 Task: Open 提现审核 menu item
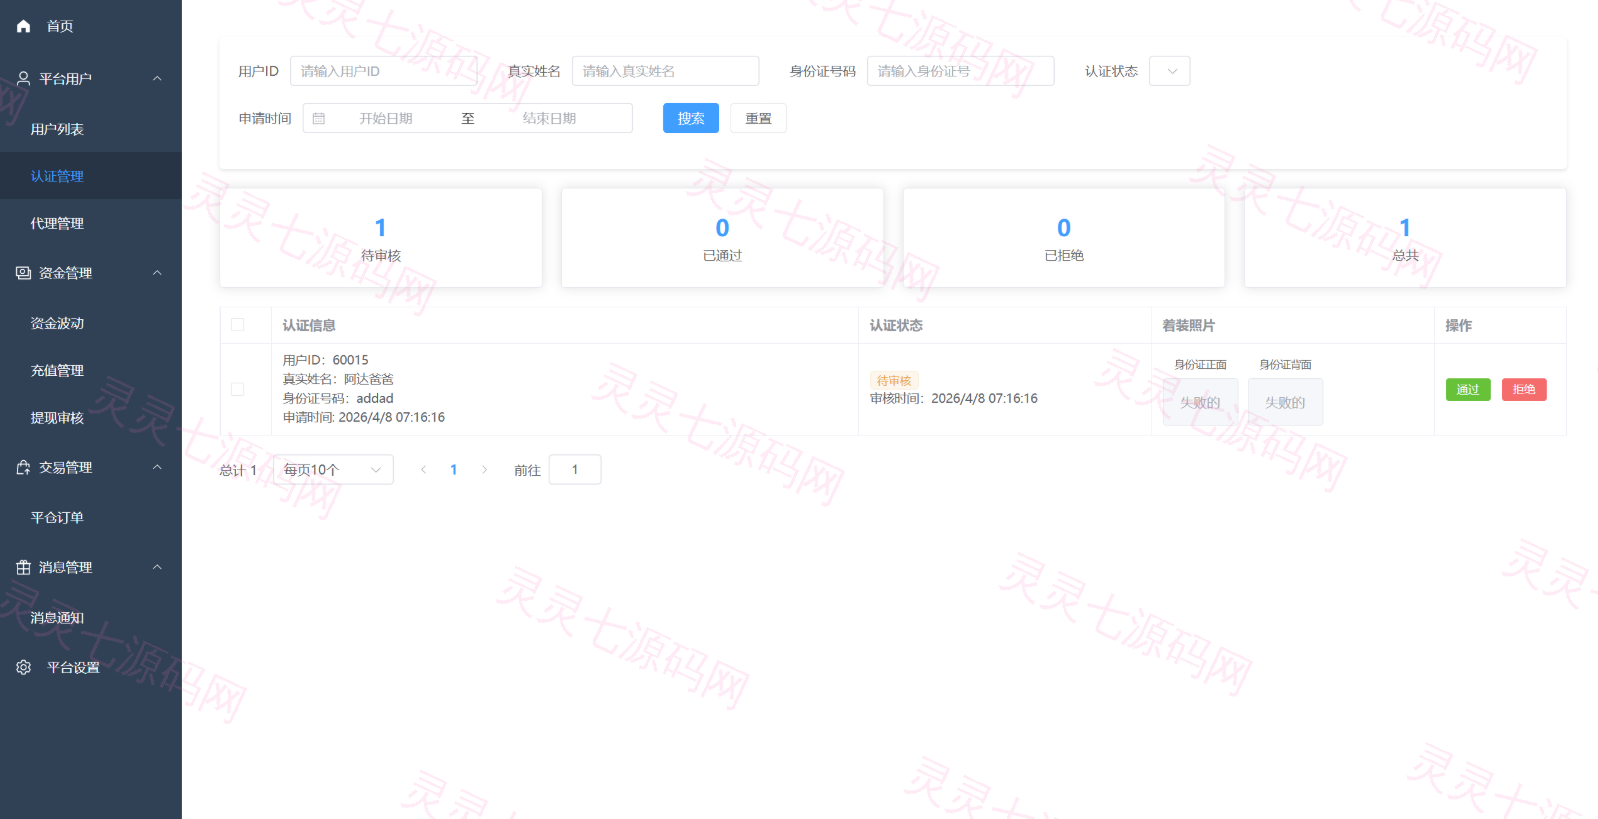(91, 418)
